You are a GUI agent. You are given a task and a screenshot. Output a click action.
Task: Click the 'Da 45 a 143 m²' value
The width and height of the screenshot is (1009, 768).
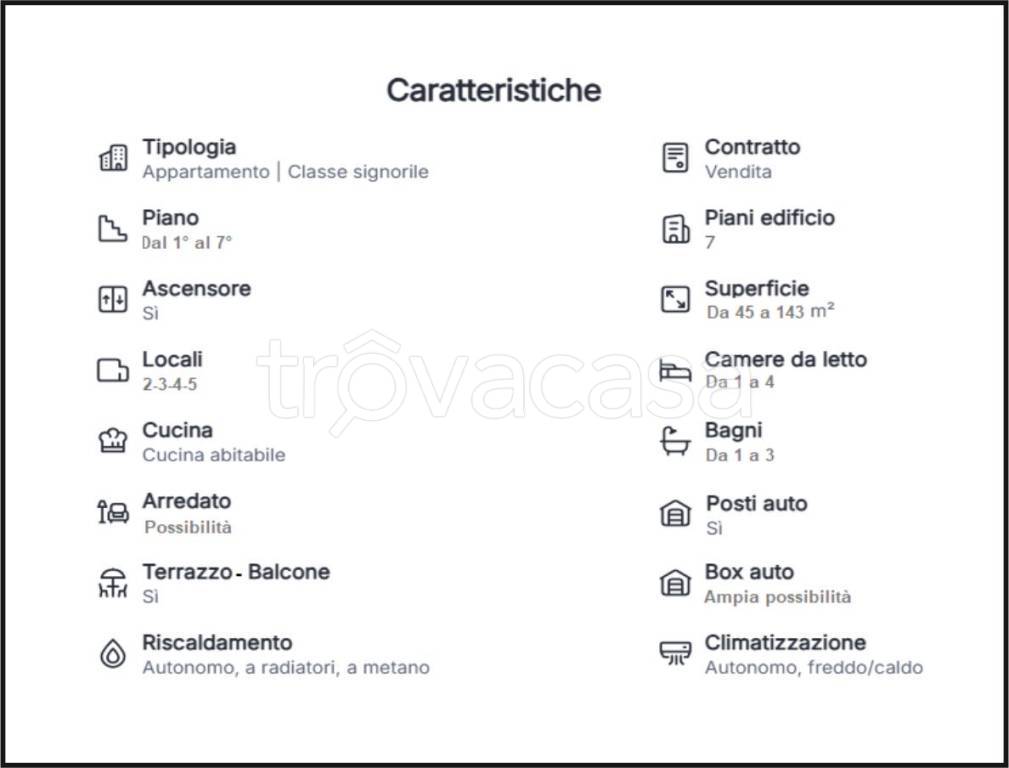[770, 312]
